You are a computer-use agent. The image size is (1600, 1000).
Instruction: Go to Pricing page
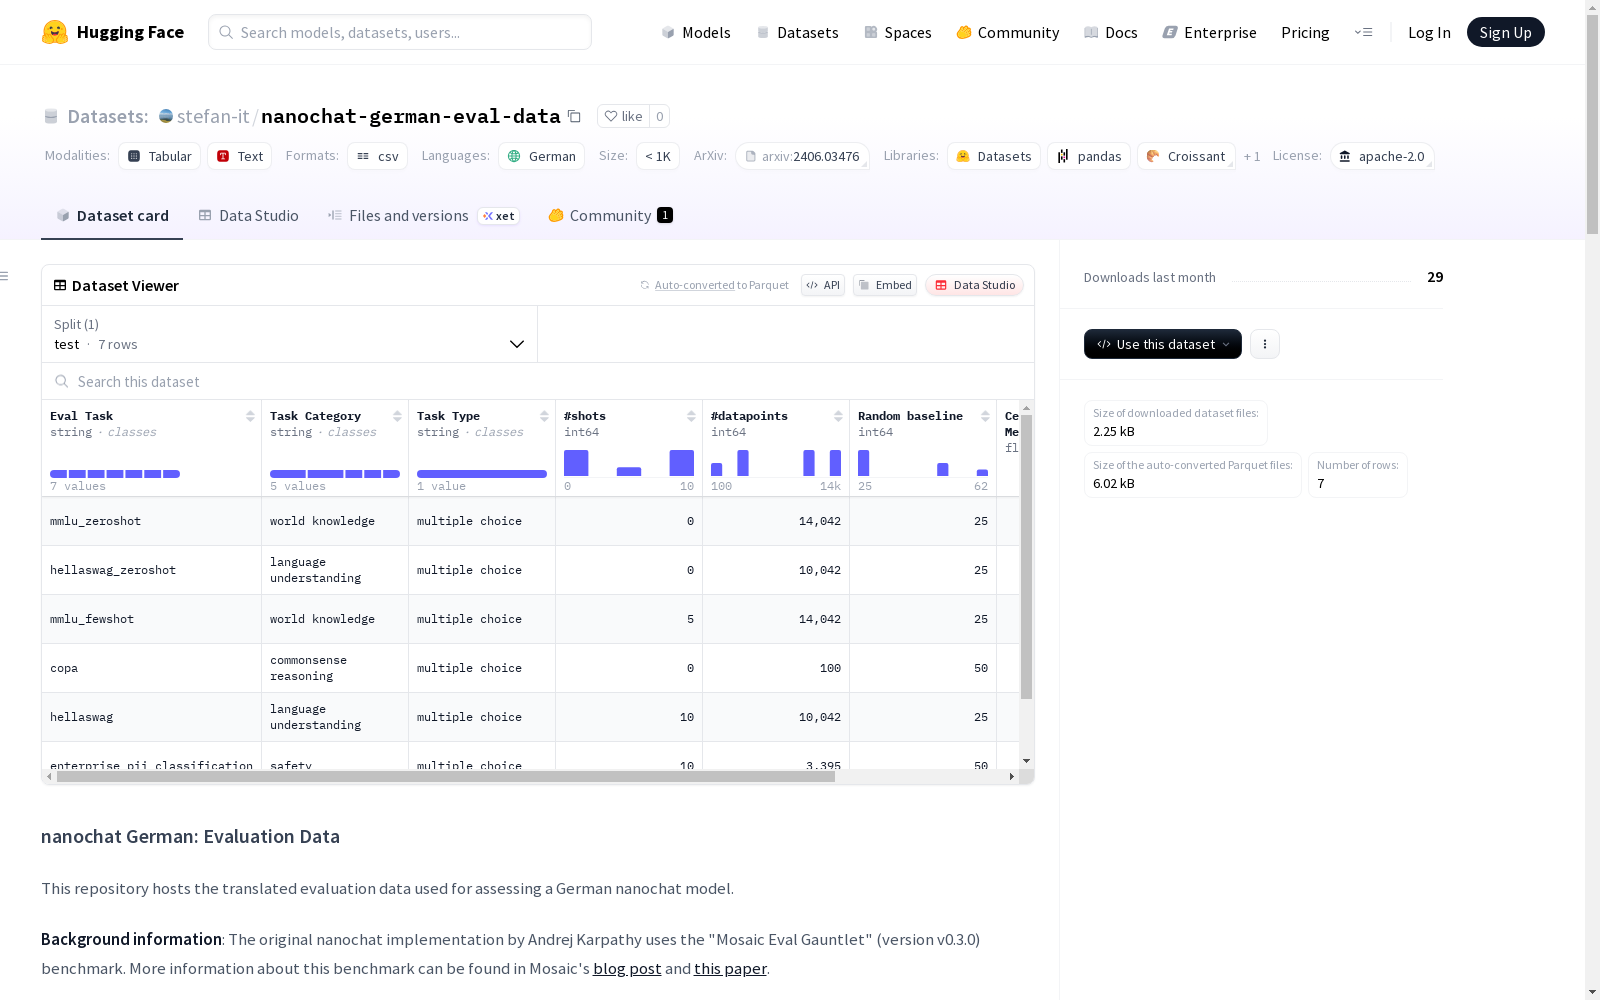click(x=1305, y=32)
